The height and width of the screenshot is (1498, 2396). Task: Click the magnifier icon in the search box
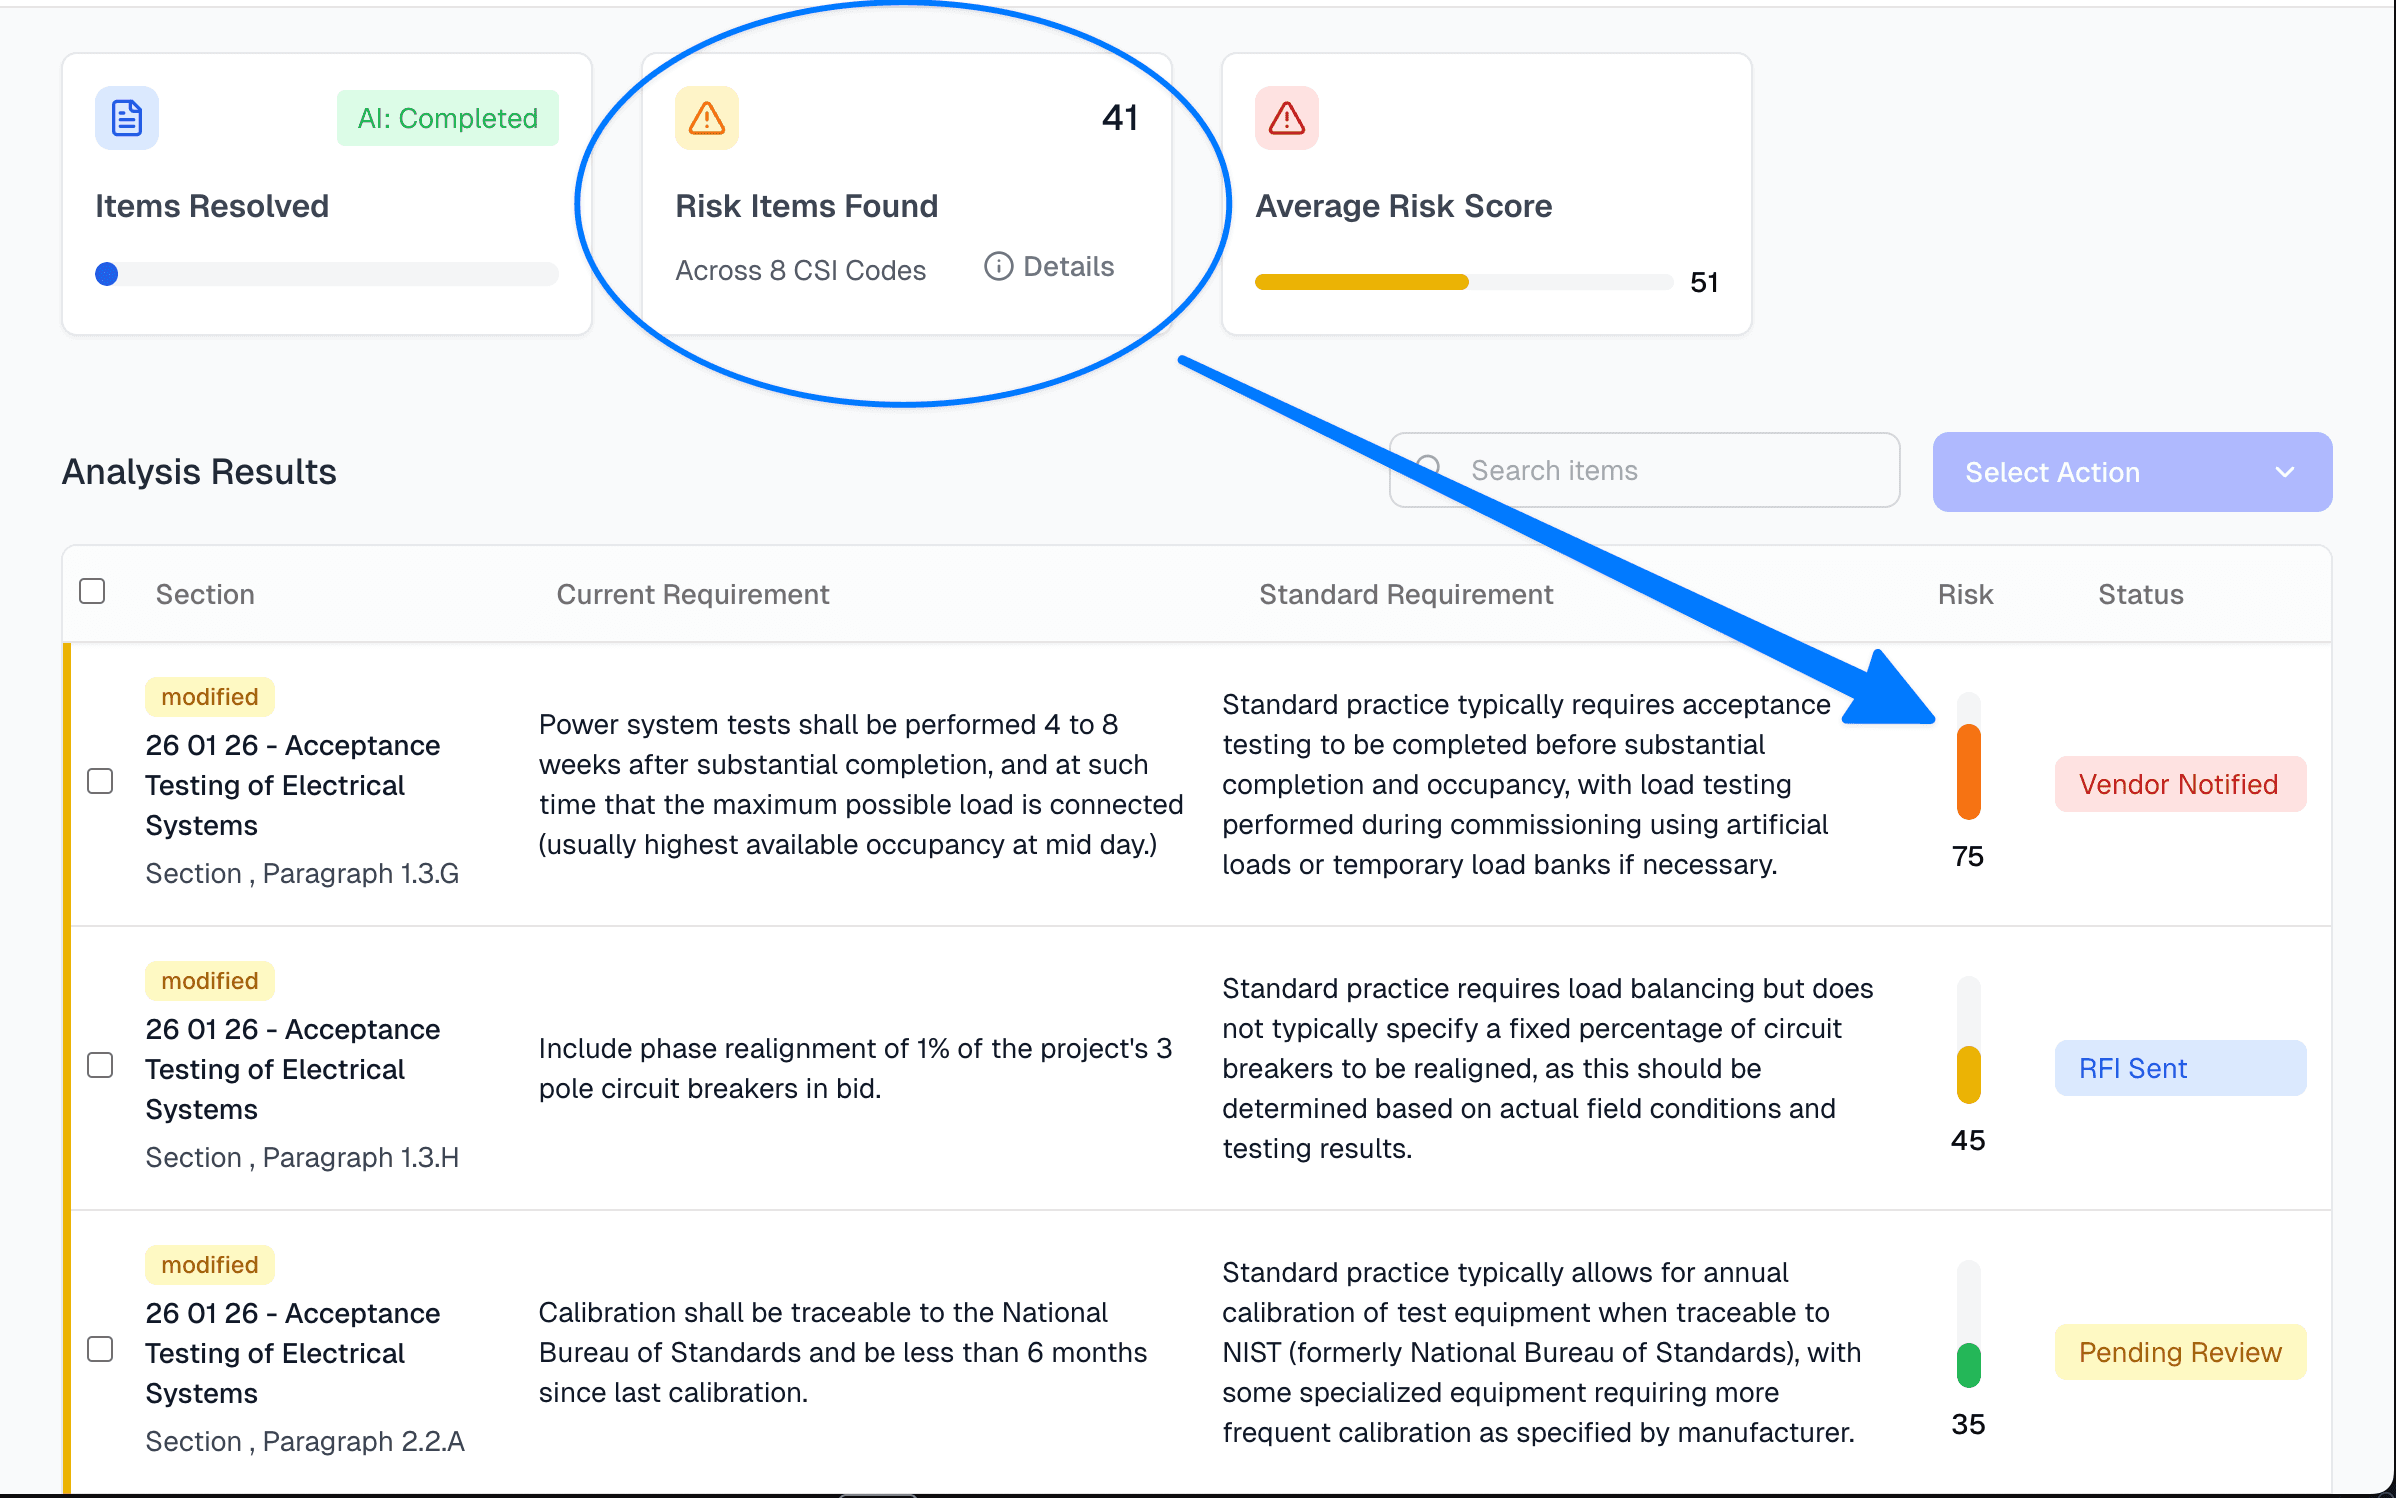(x=1428, y=469)
